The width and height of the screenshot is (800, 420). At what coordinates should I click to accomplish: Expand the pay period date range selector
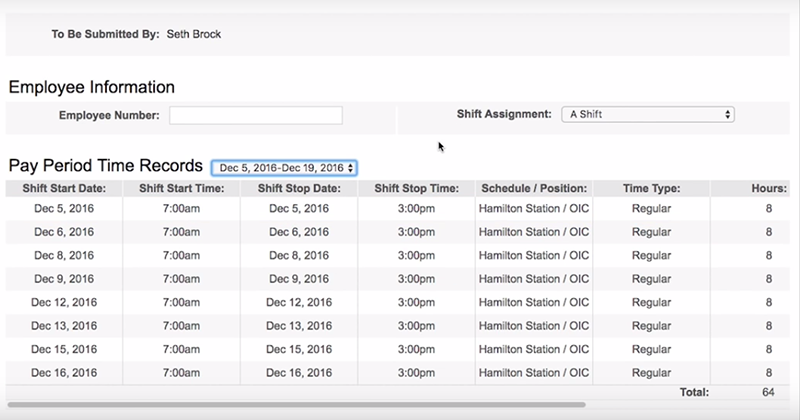click(x=284, y=168)
